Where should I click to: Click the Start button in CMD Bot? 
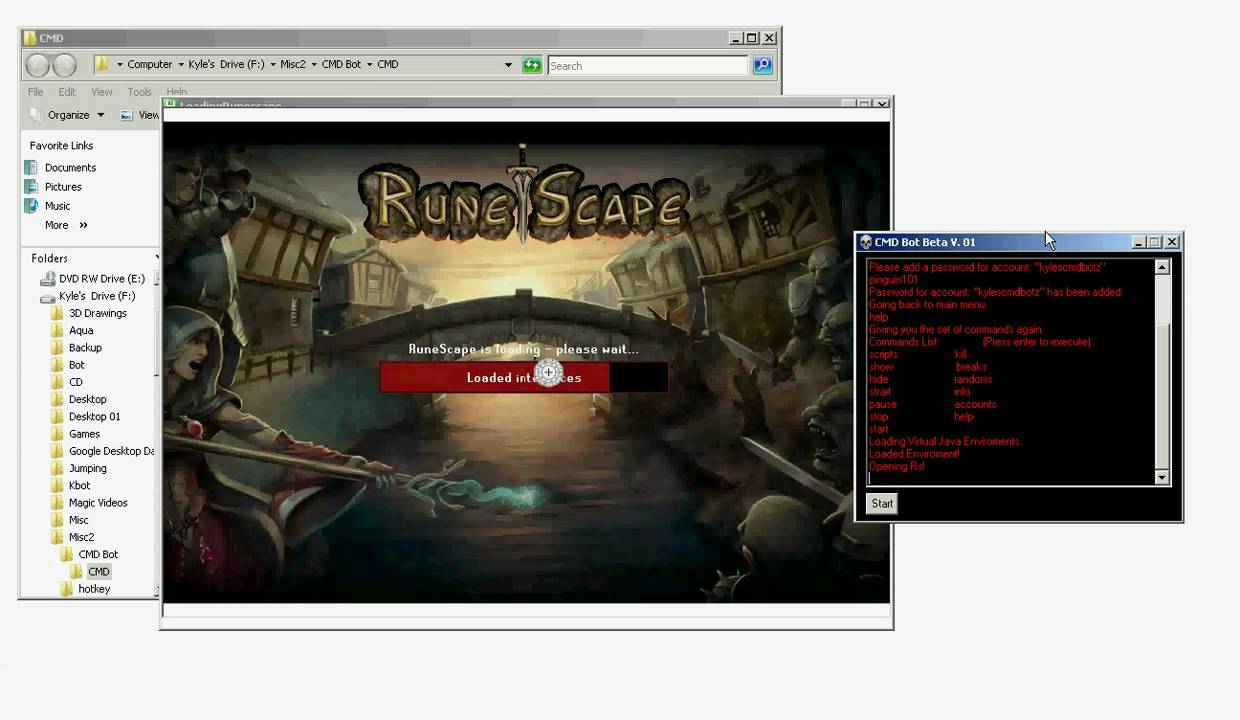[882, 504]
